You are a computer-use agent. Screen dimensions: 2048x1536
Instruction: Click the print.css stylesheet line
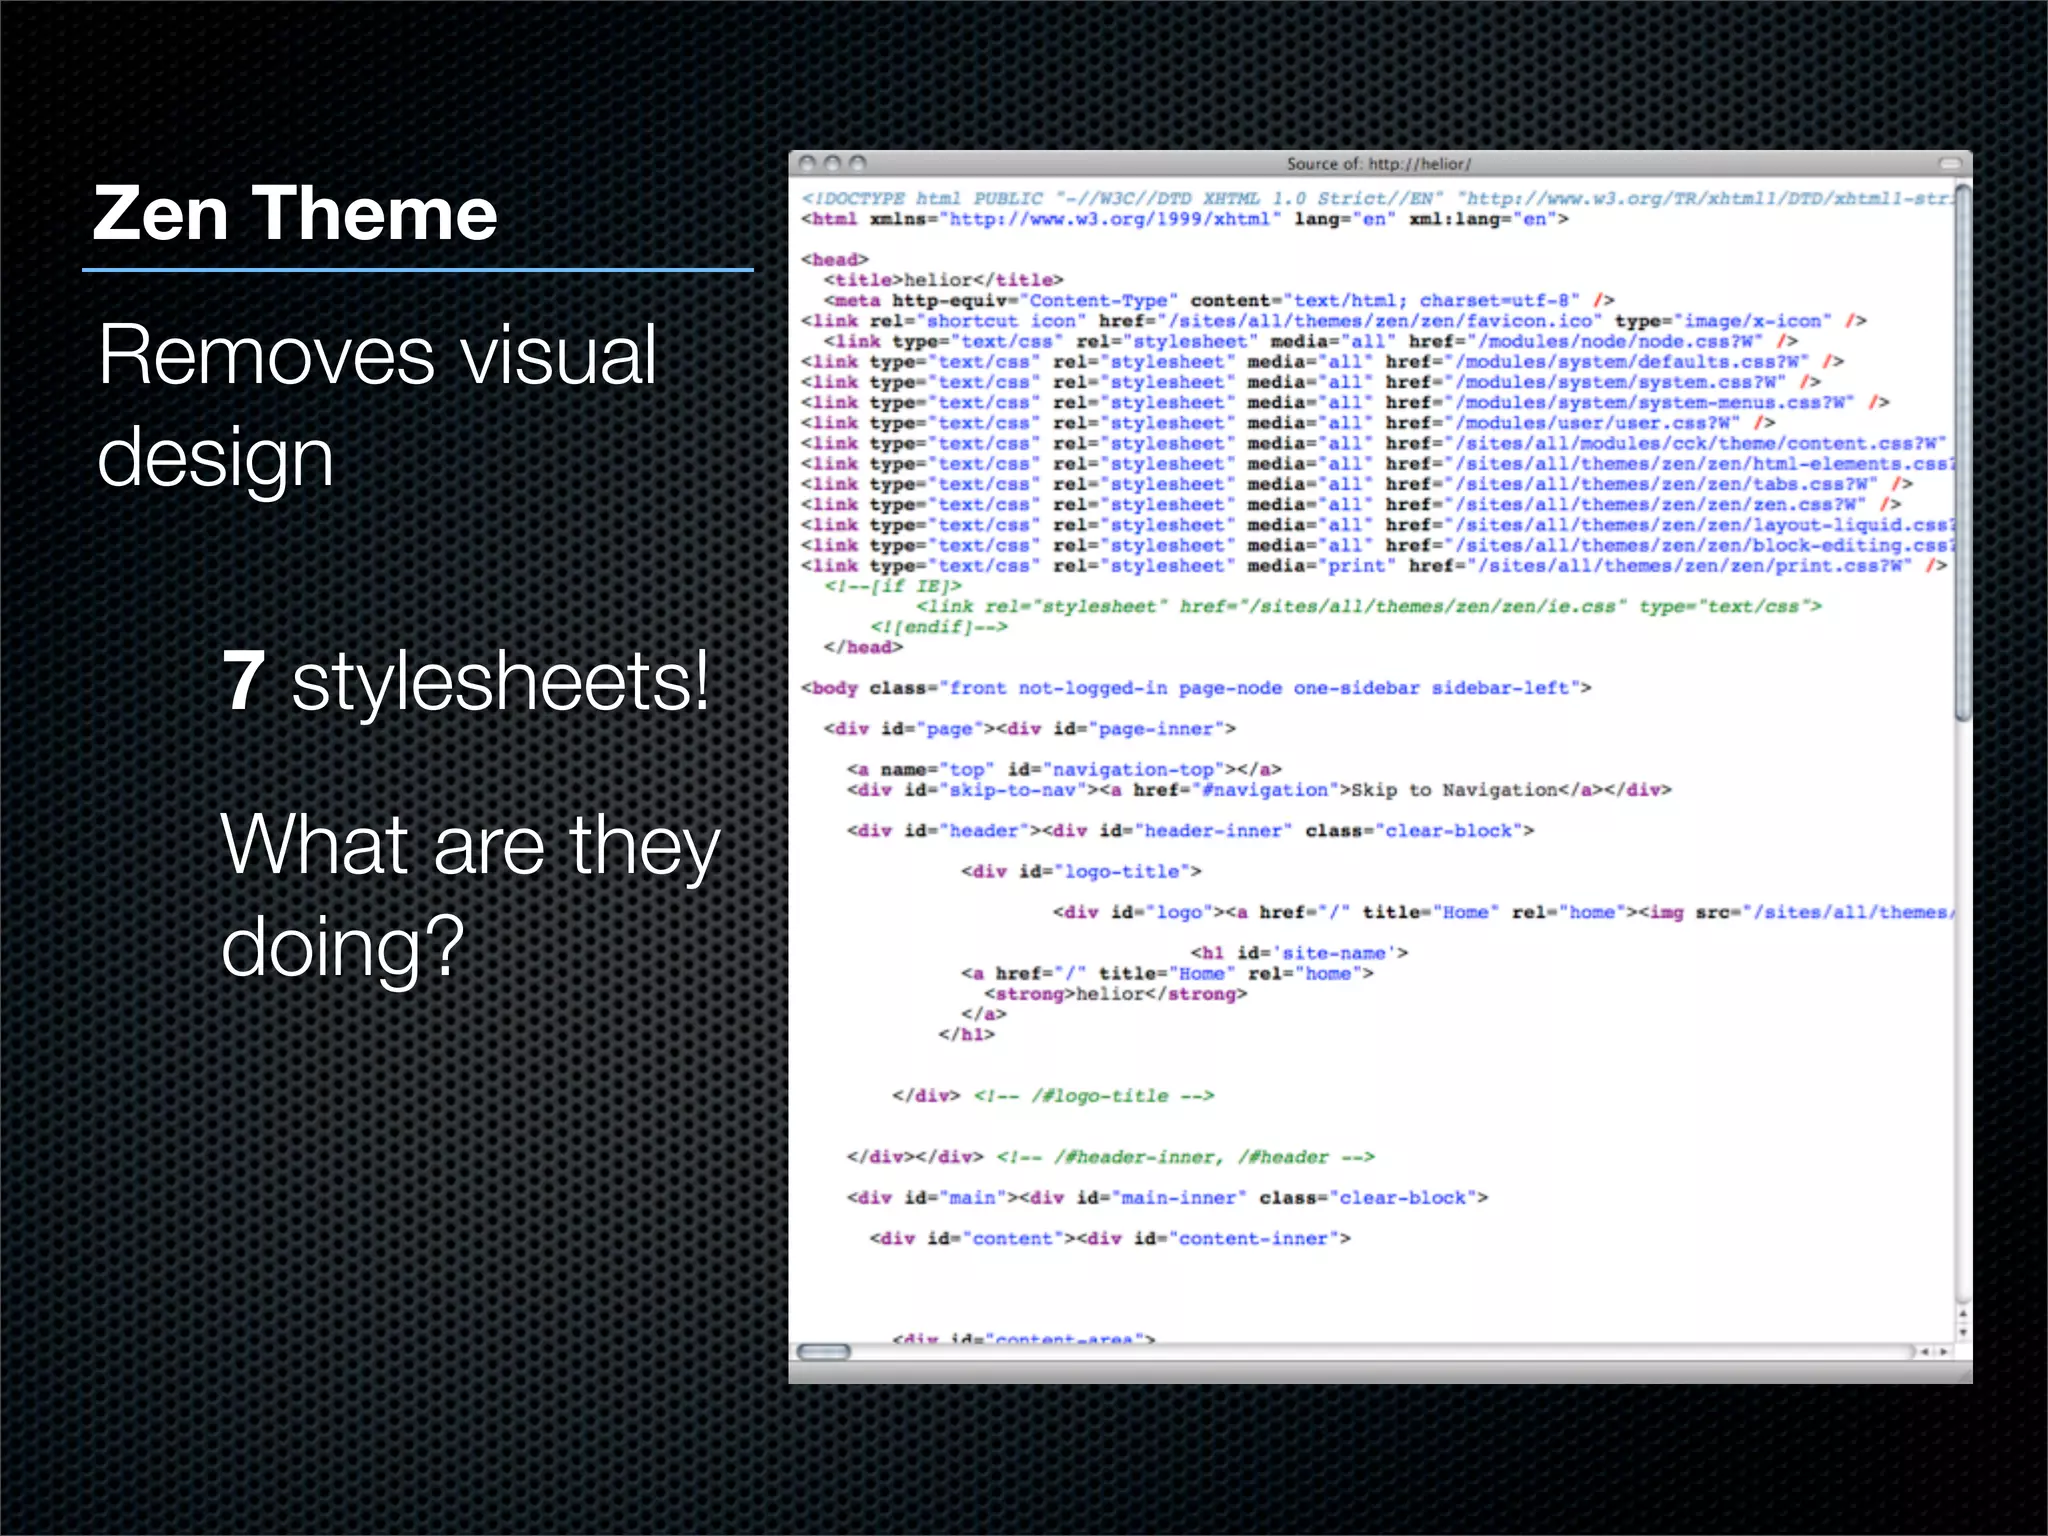(x=1374, y=566)
